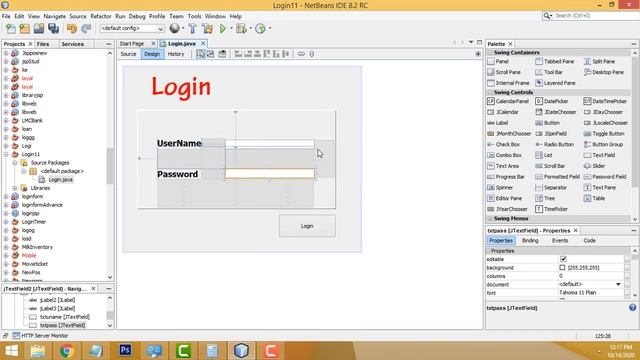Select the JDateChooser palette component
The image size is (640, 360).
[x=556, y=112]
